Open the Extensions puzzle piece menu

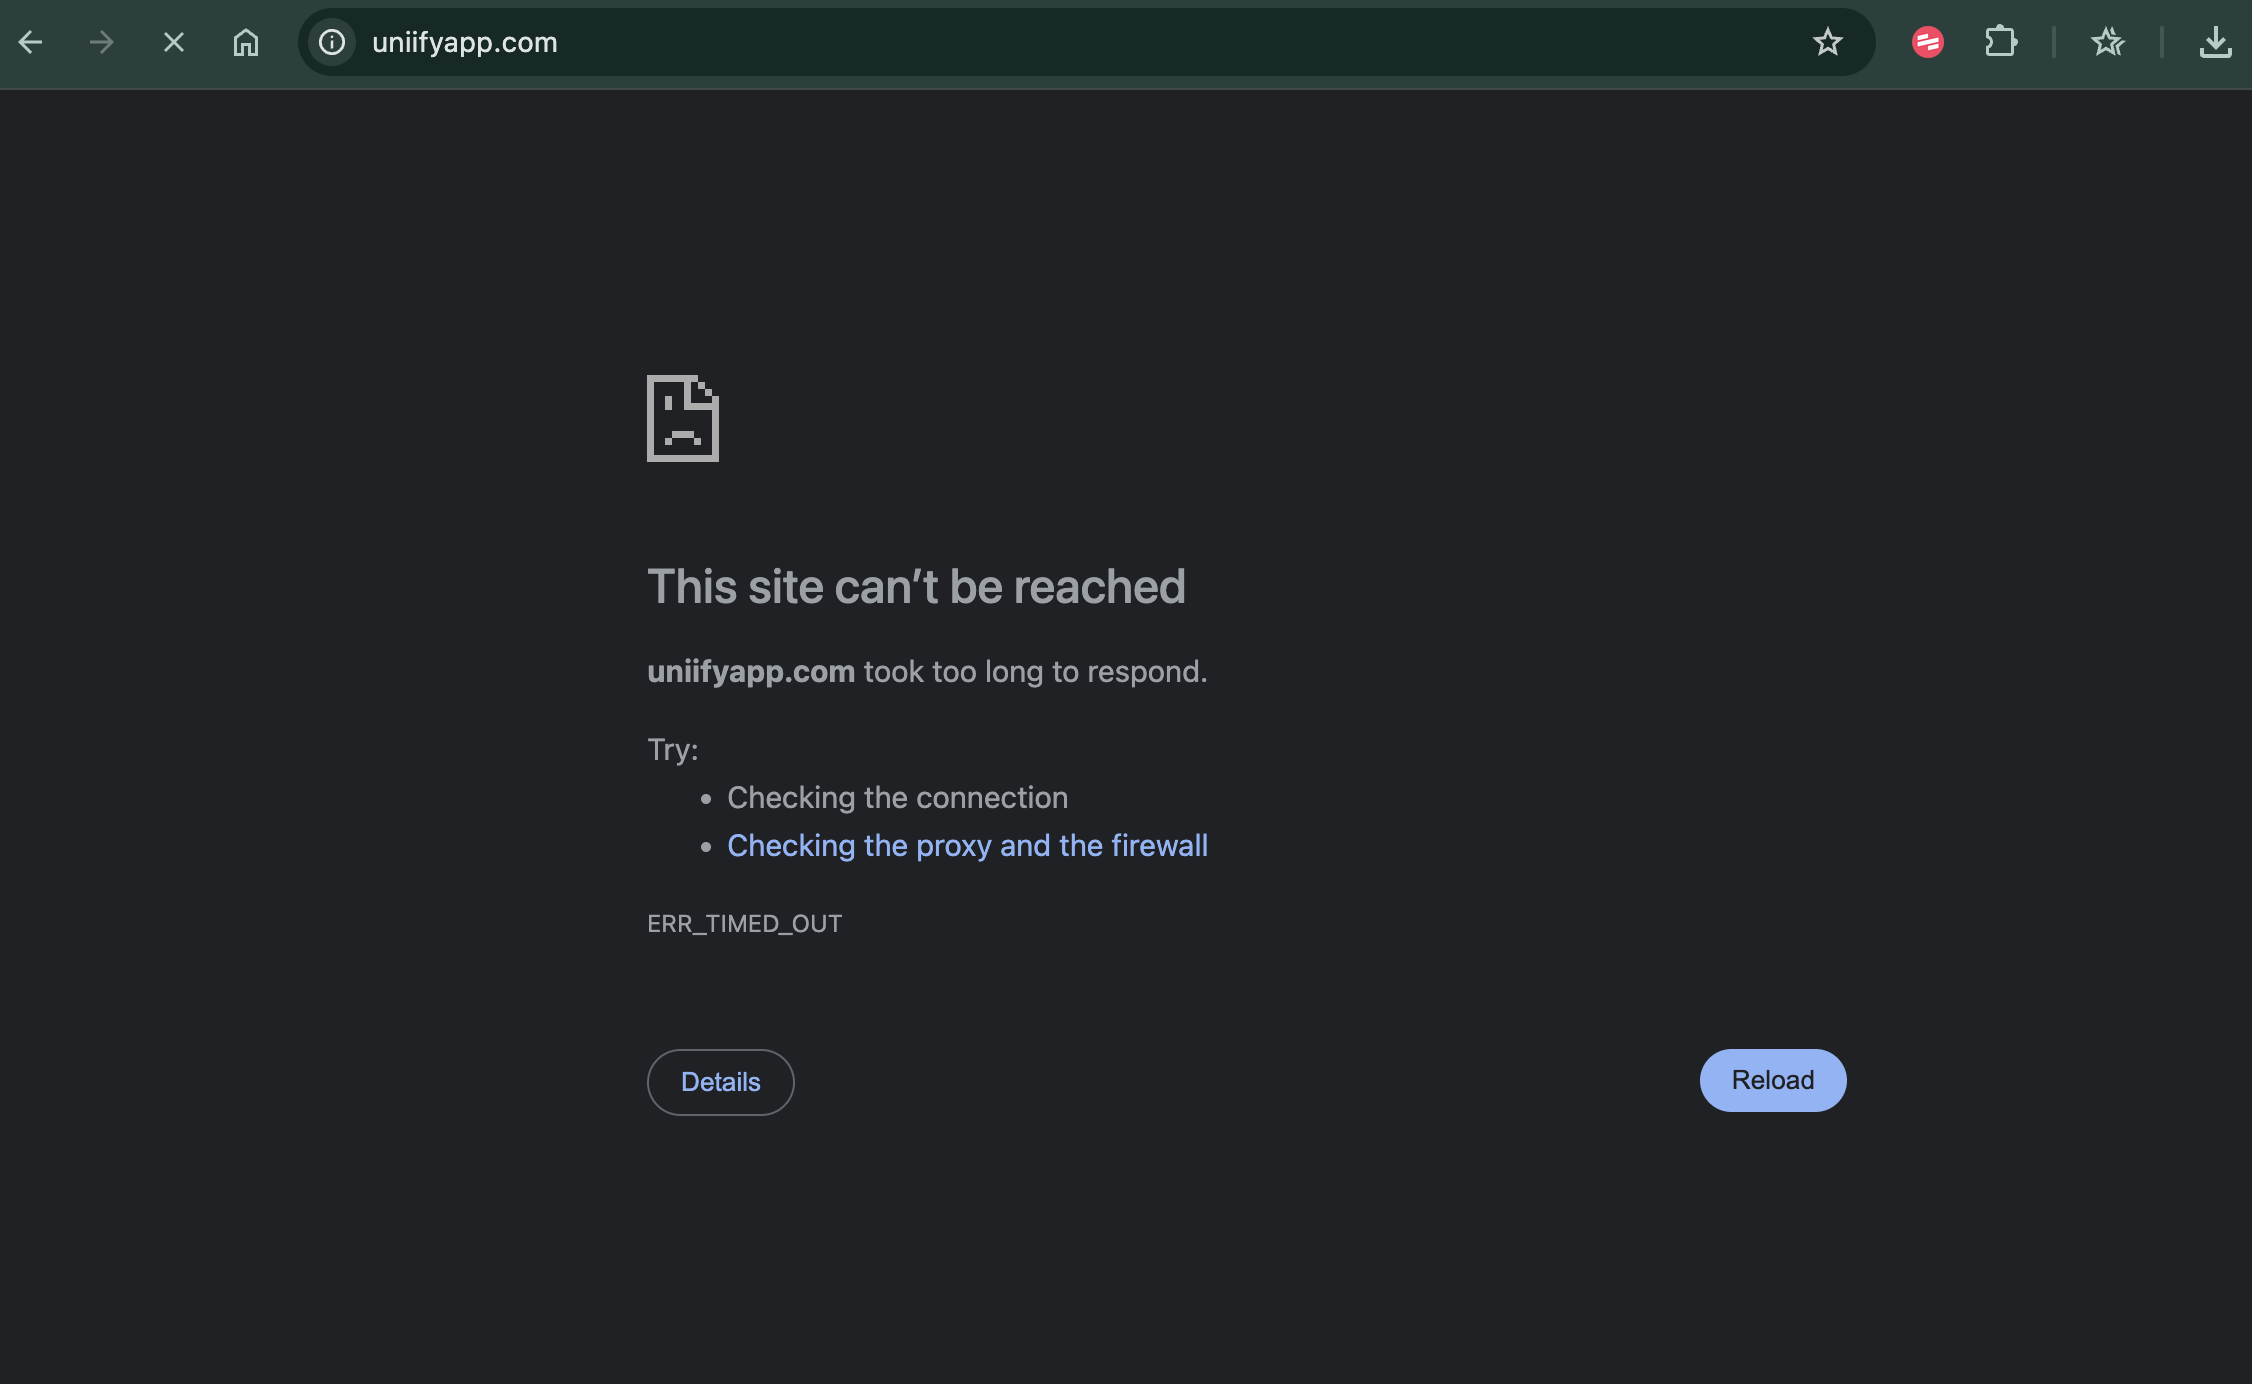coord(2000,42)
